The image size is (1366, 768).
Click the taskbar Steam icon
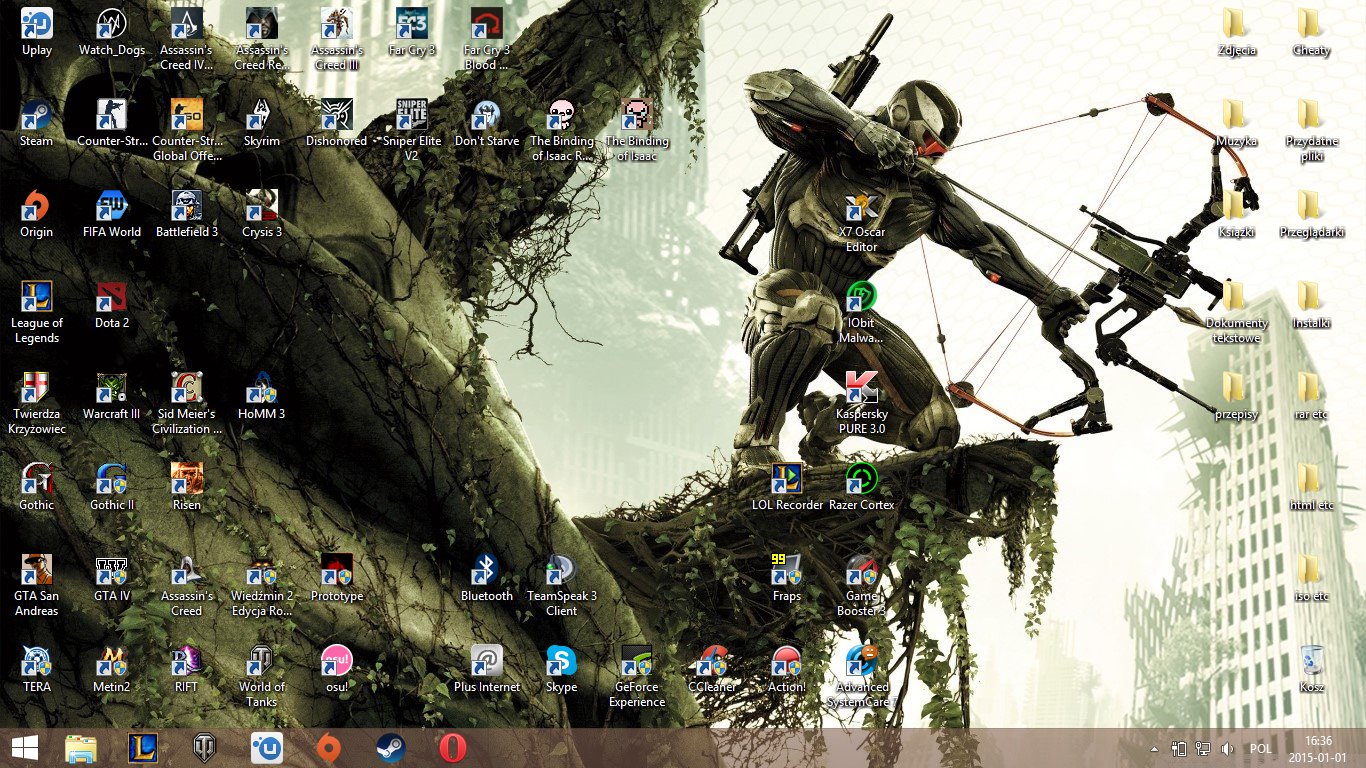[x=390, y=748]
